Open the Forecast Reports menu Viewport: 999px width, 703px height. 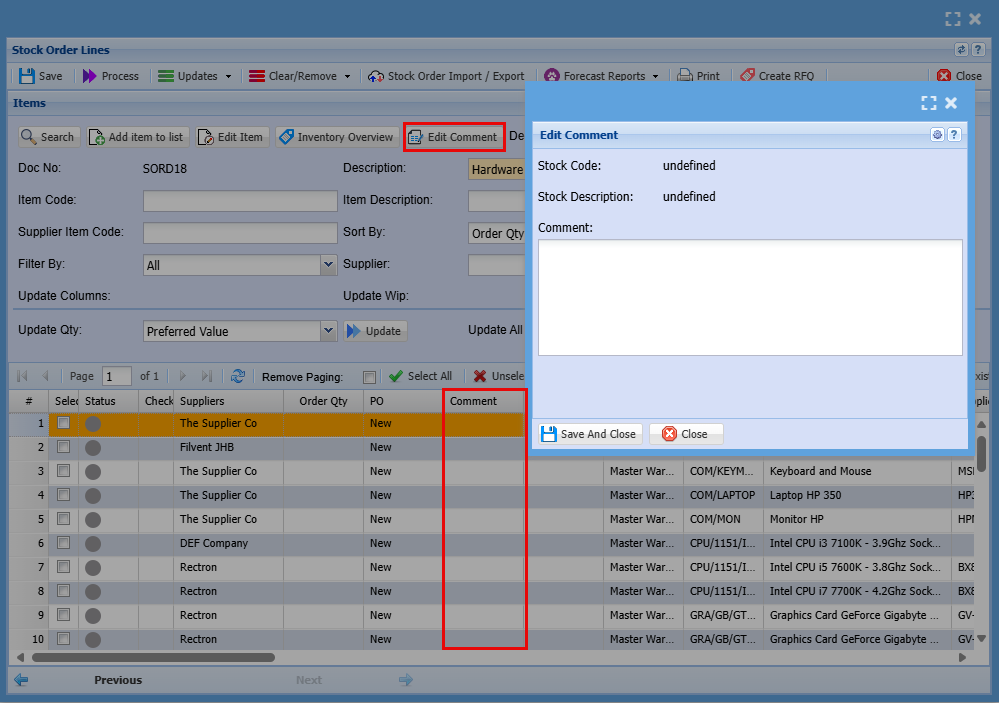tap(603, 76)
